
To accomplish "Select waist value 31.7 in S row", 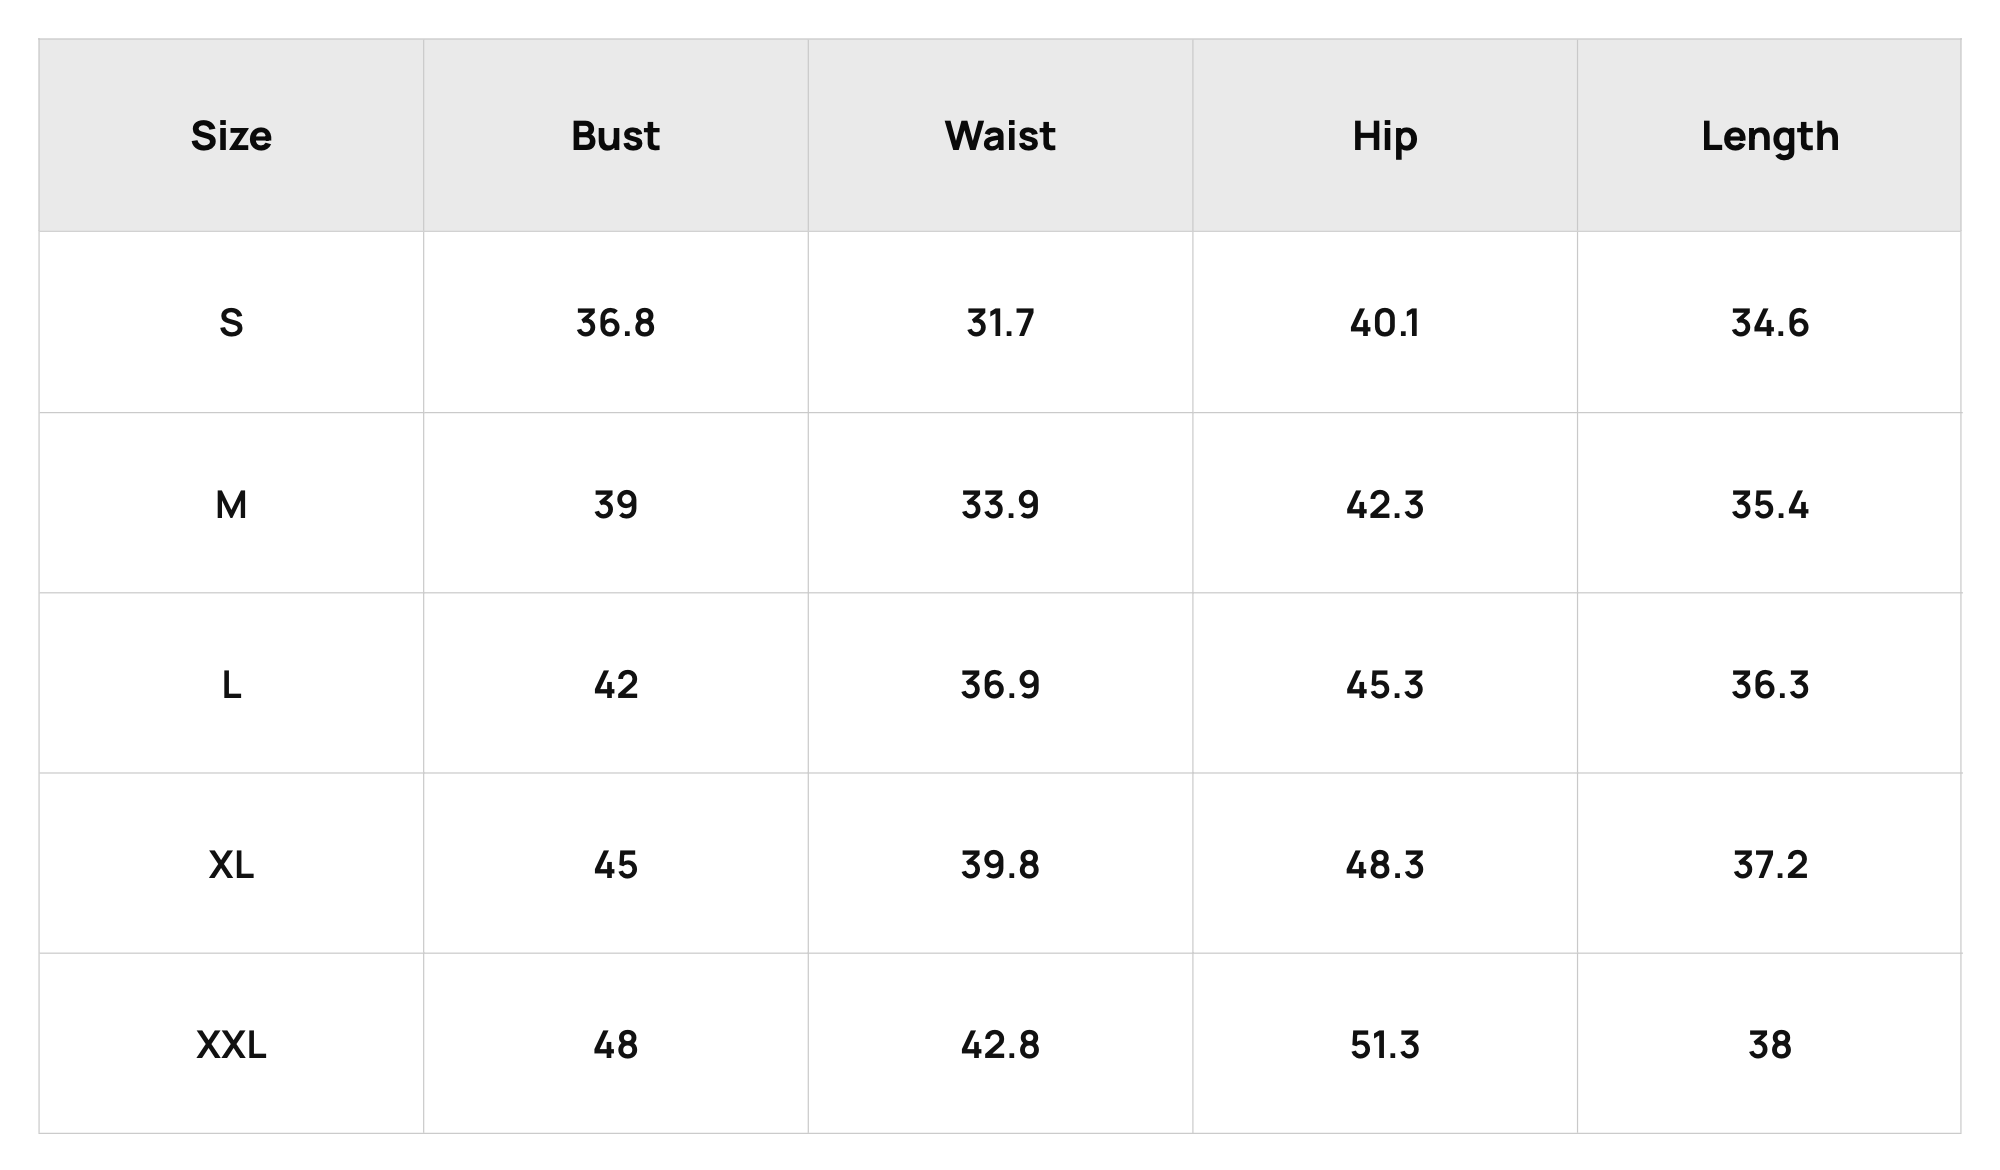I will (1000, 323).
